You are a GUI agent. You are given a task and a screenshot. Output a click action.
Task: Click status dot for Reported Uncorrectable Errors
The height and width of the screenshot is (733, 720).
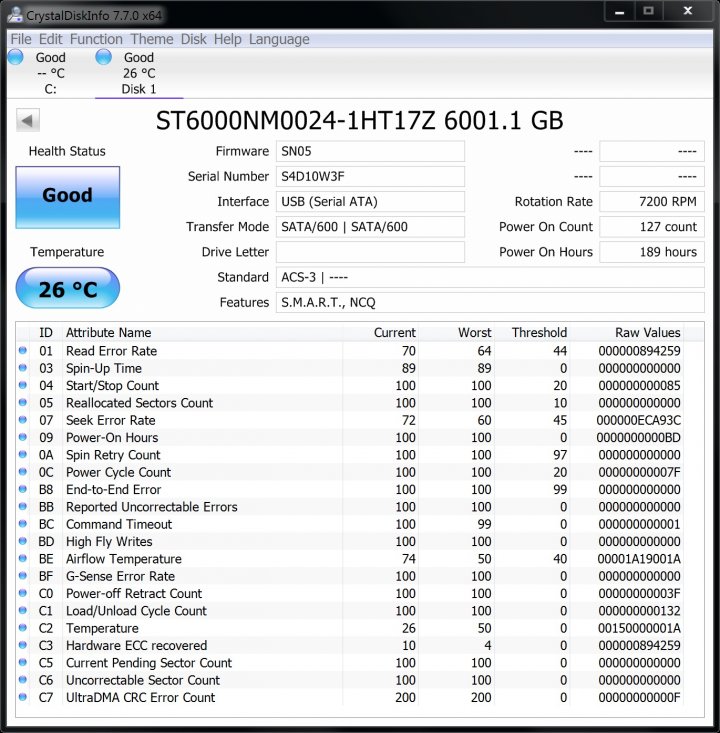point(22,506)
